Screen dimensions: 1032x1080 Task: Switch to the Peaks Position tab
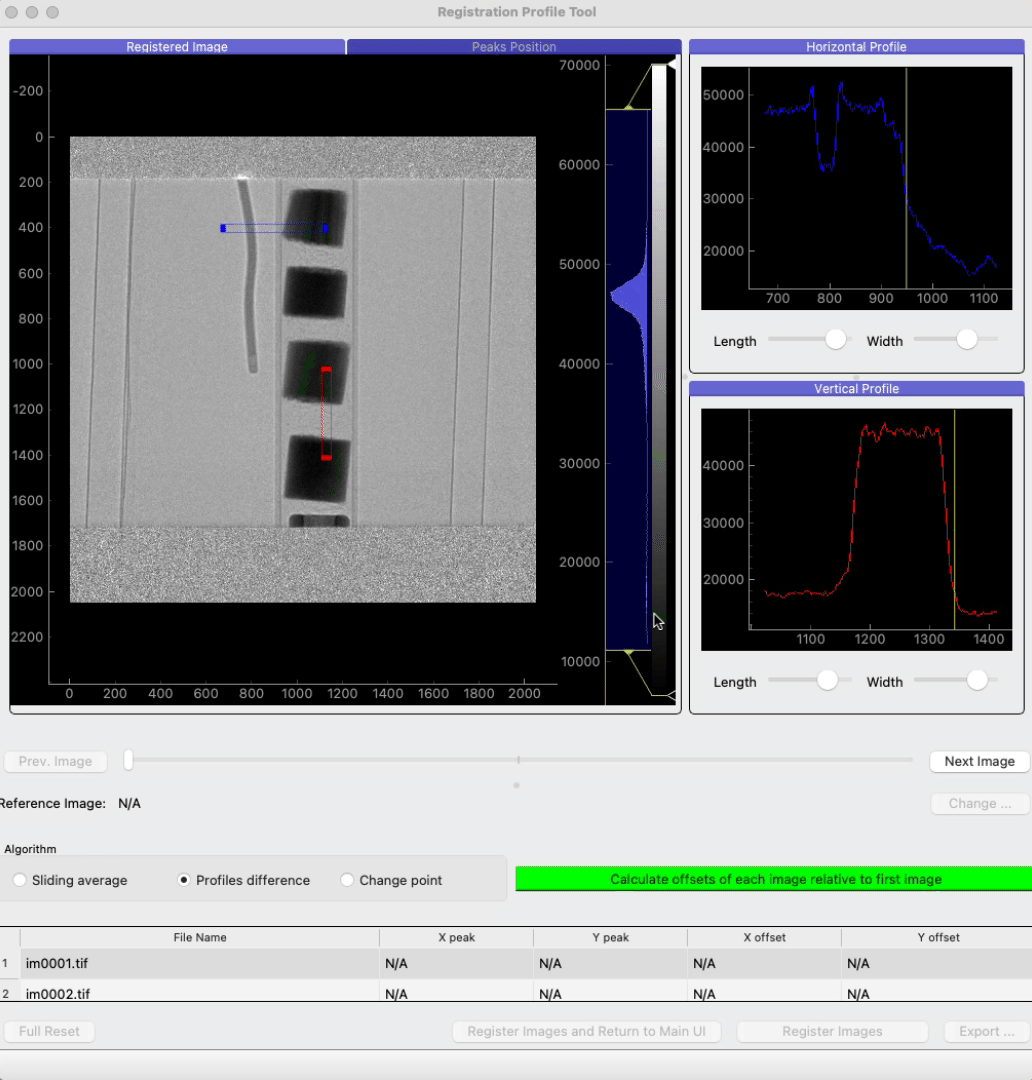pos(514,47)
